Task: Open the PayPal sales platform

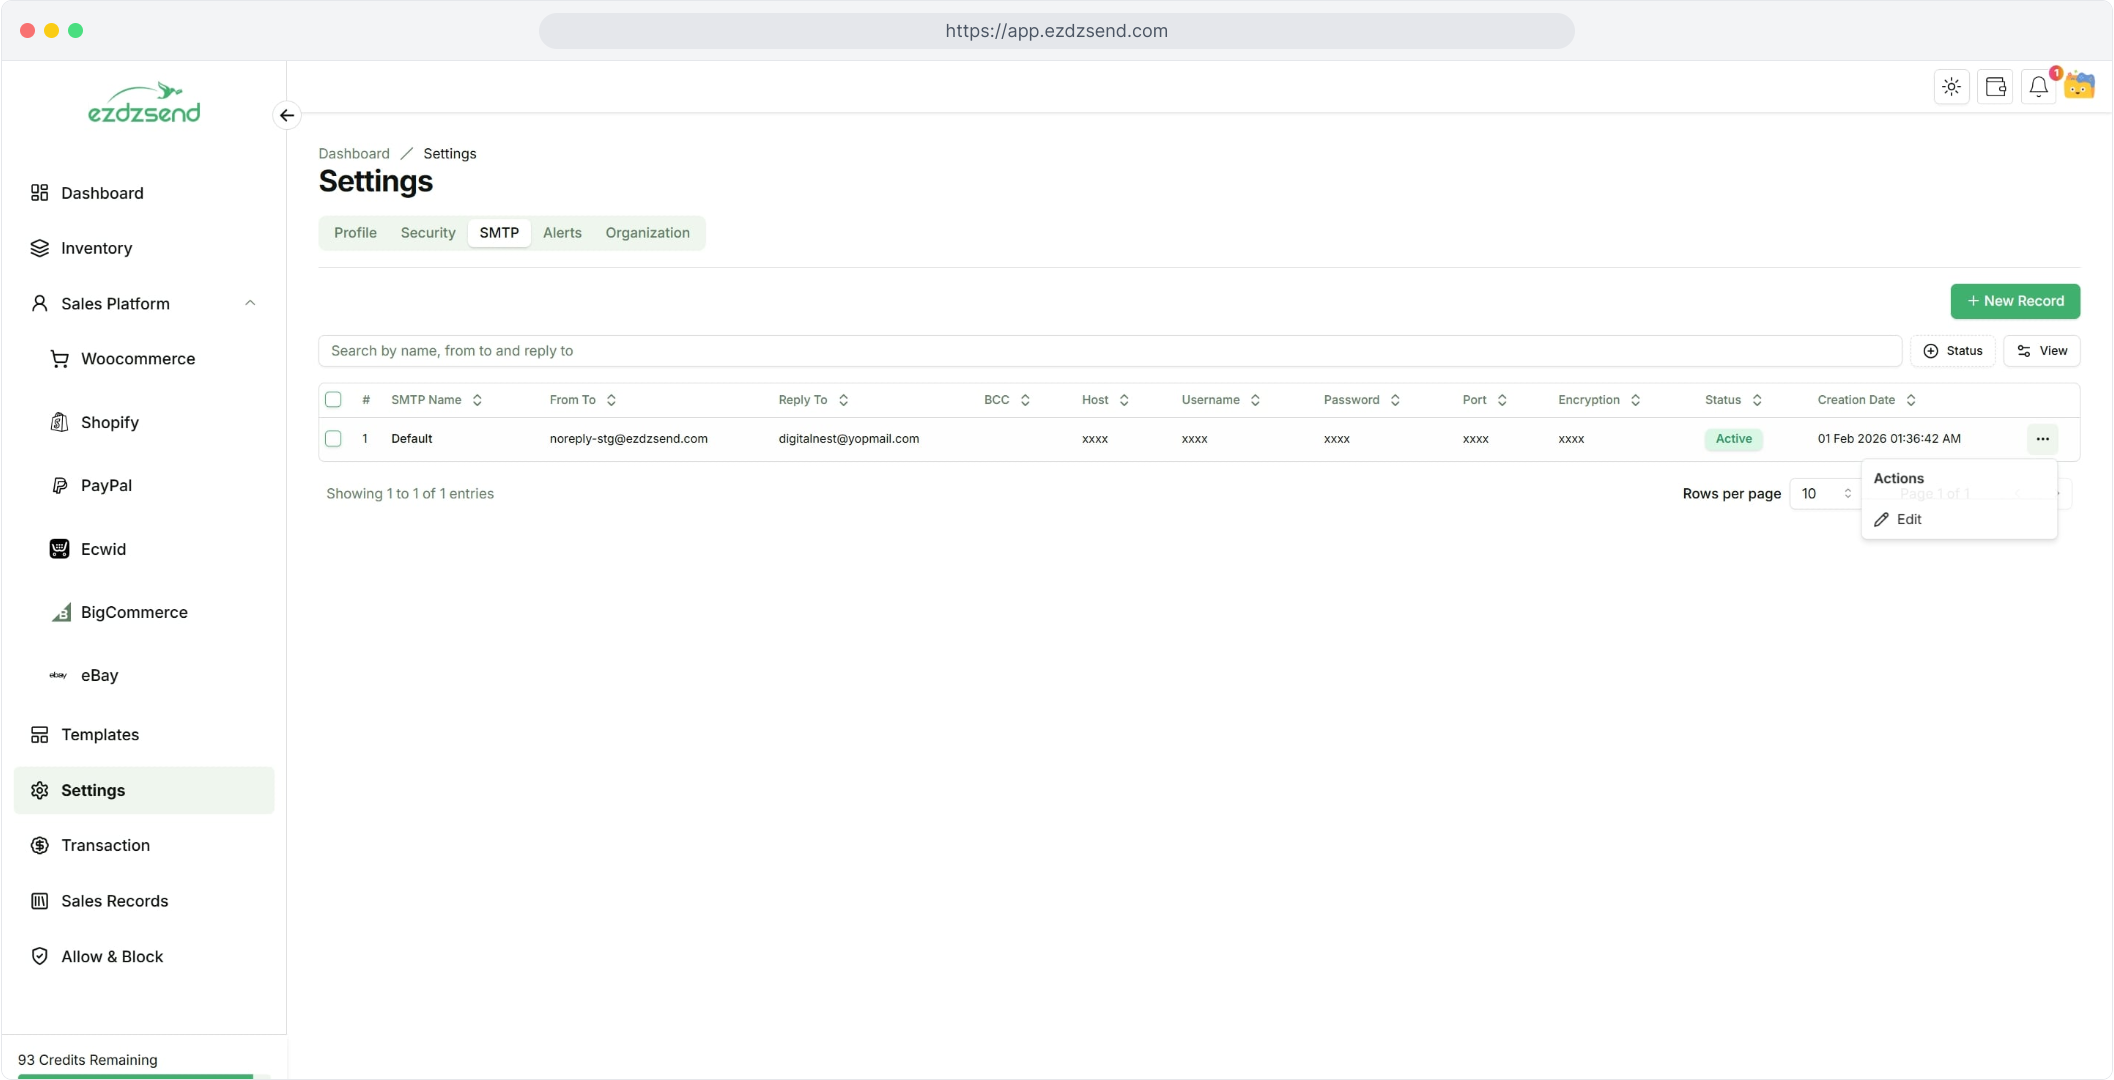Action: [x=106, y=485]
